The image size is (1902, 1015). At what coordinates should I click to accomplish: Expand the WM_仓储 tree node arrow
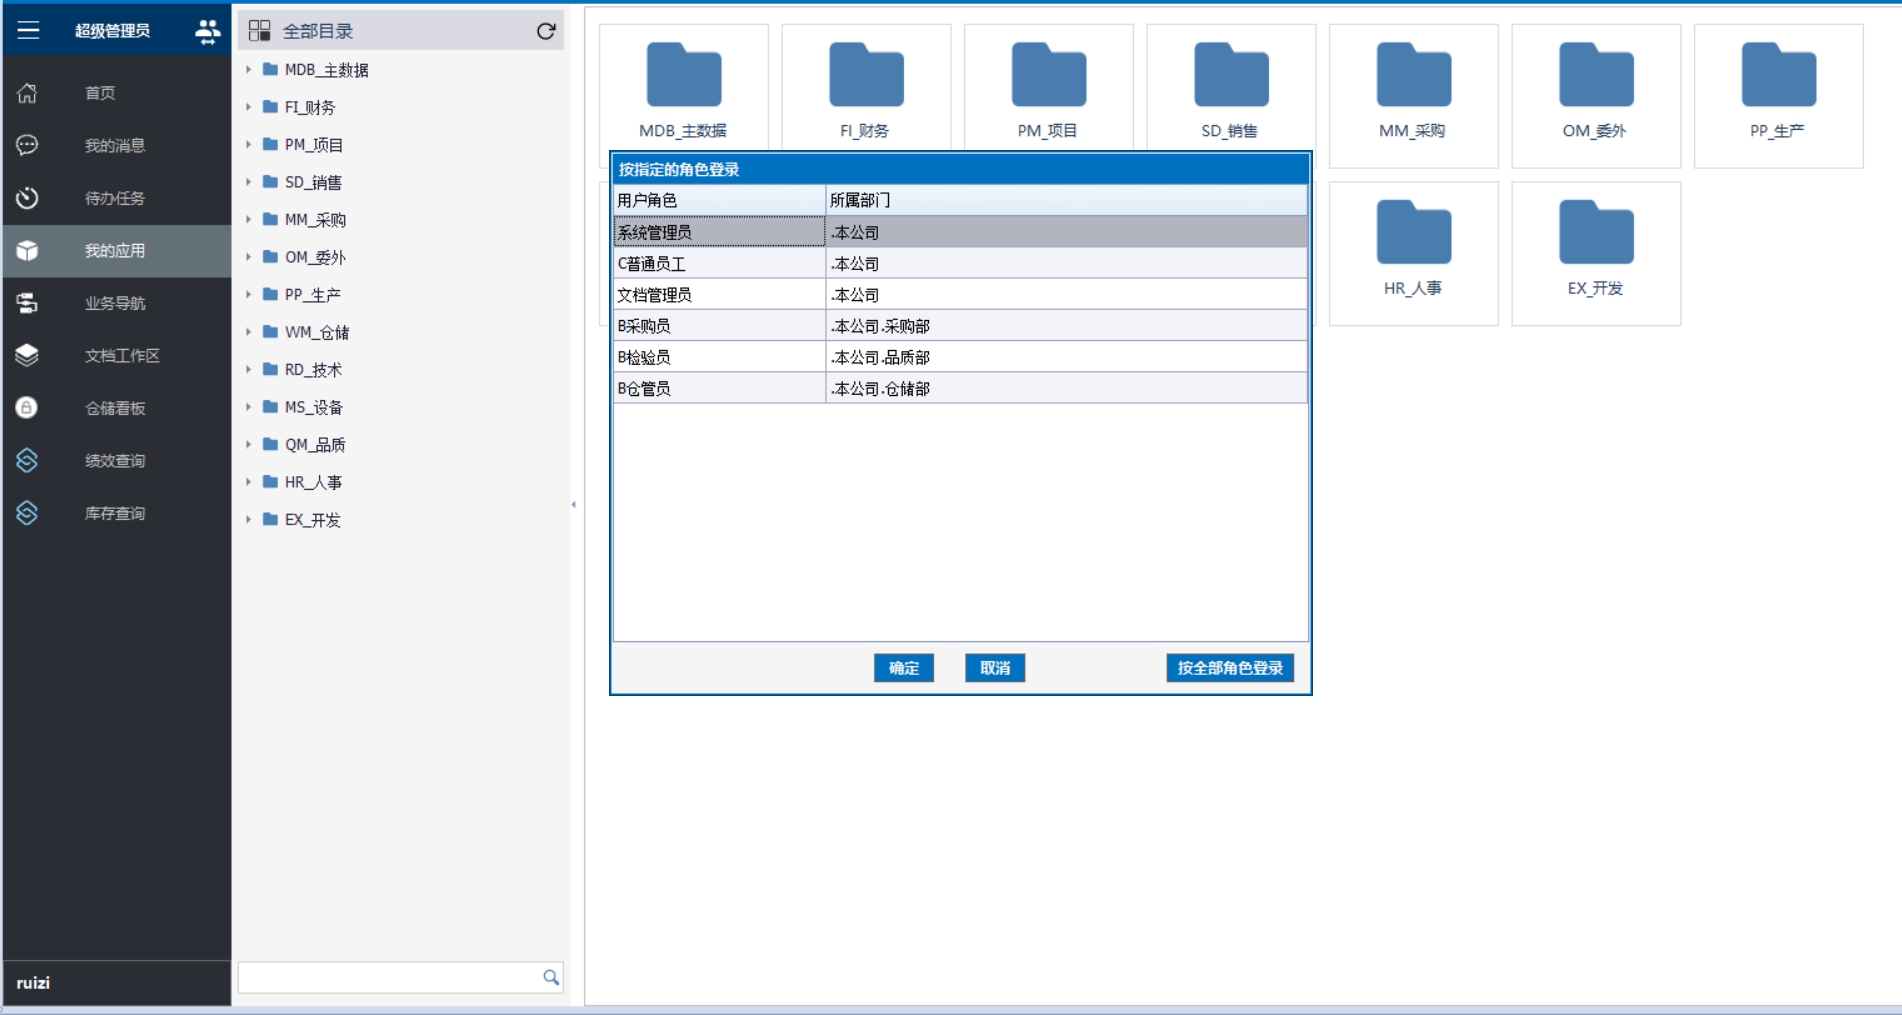pos(249,332)
